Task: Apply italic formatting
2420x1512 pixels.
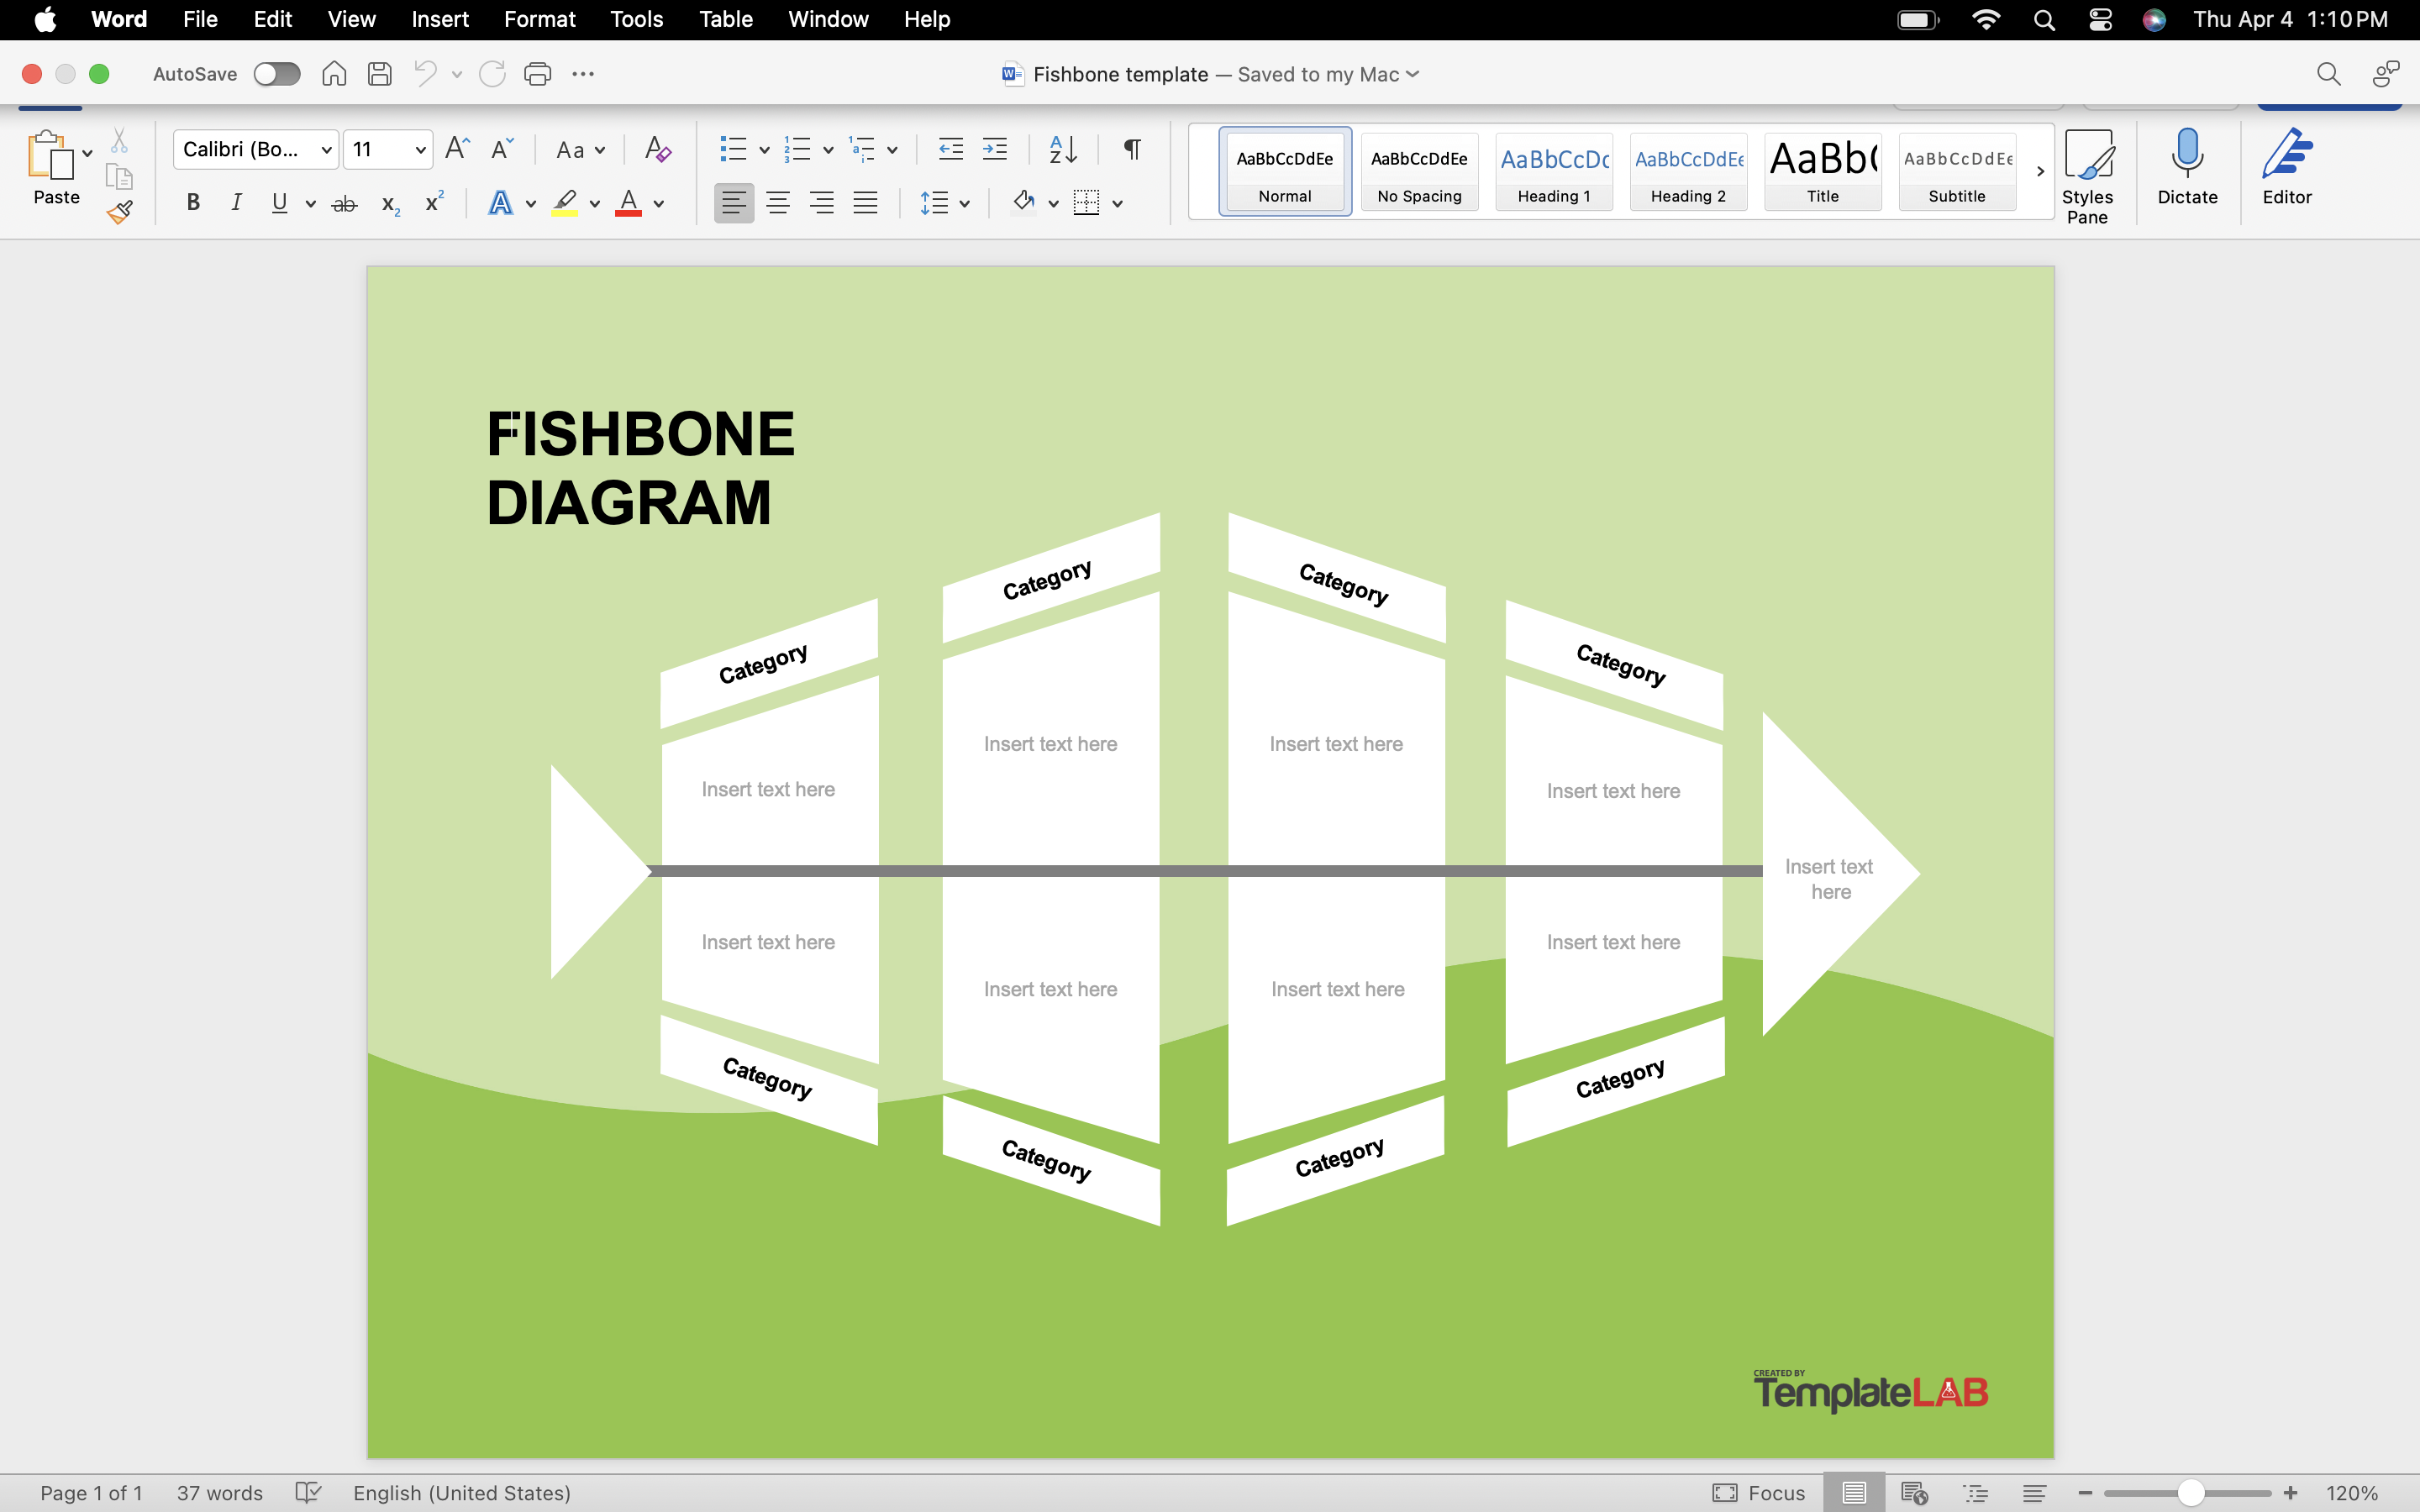Action: 236,203
